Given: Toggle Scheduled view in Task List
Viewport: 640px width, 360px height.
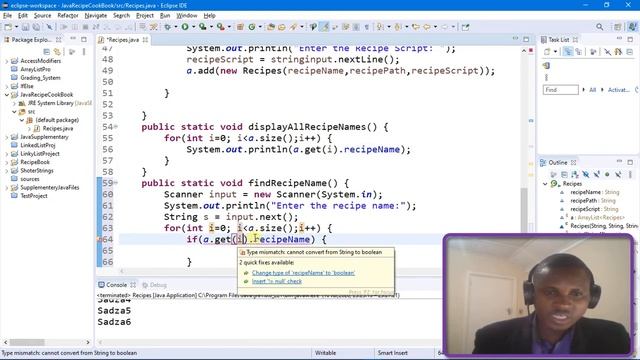Looking at the screenshot, I should point(578,52).
